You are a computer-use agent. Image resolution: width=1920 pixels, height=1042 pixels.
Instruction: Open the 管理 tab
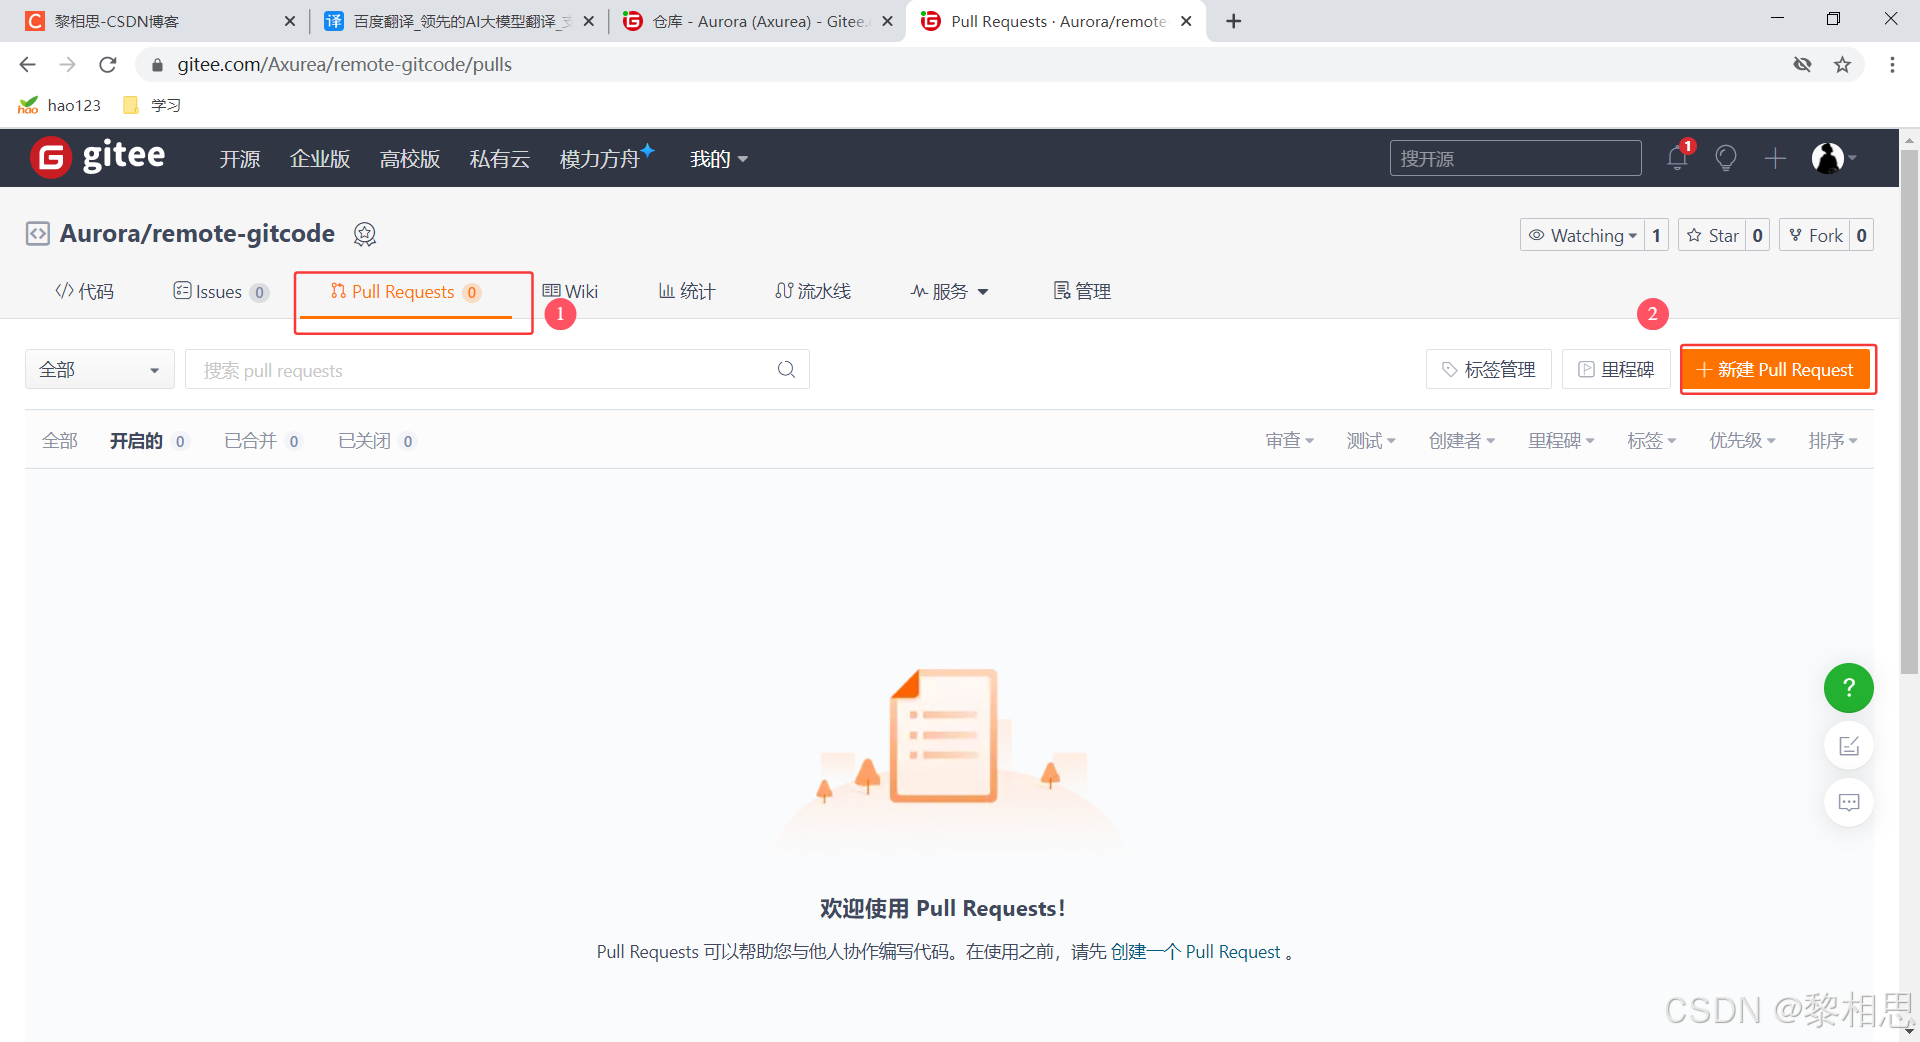[1082, 291]
